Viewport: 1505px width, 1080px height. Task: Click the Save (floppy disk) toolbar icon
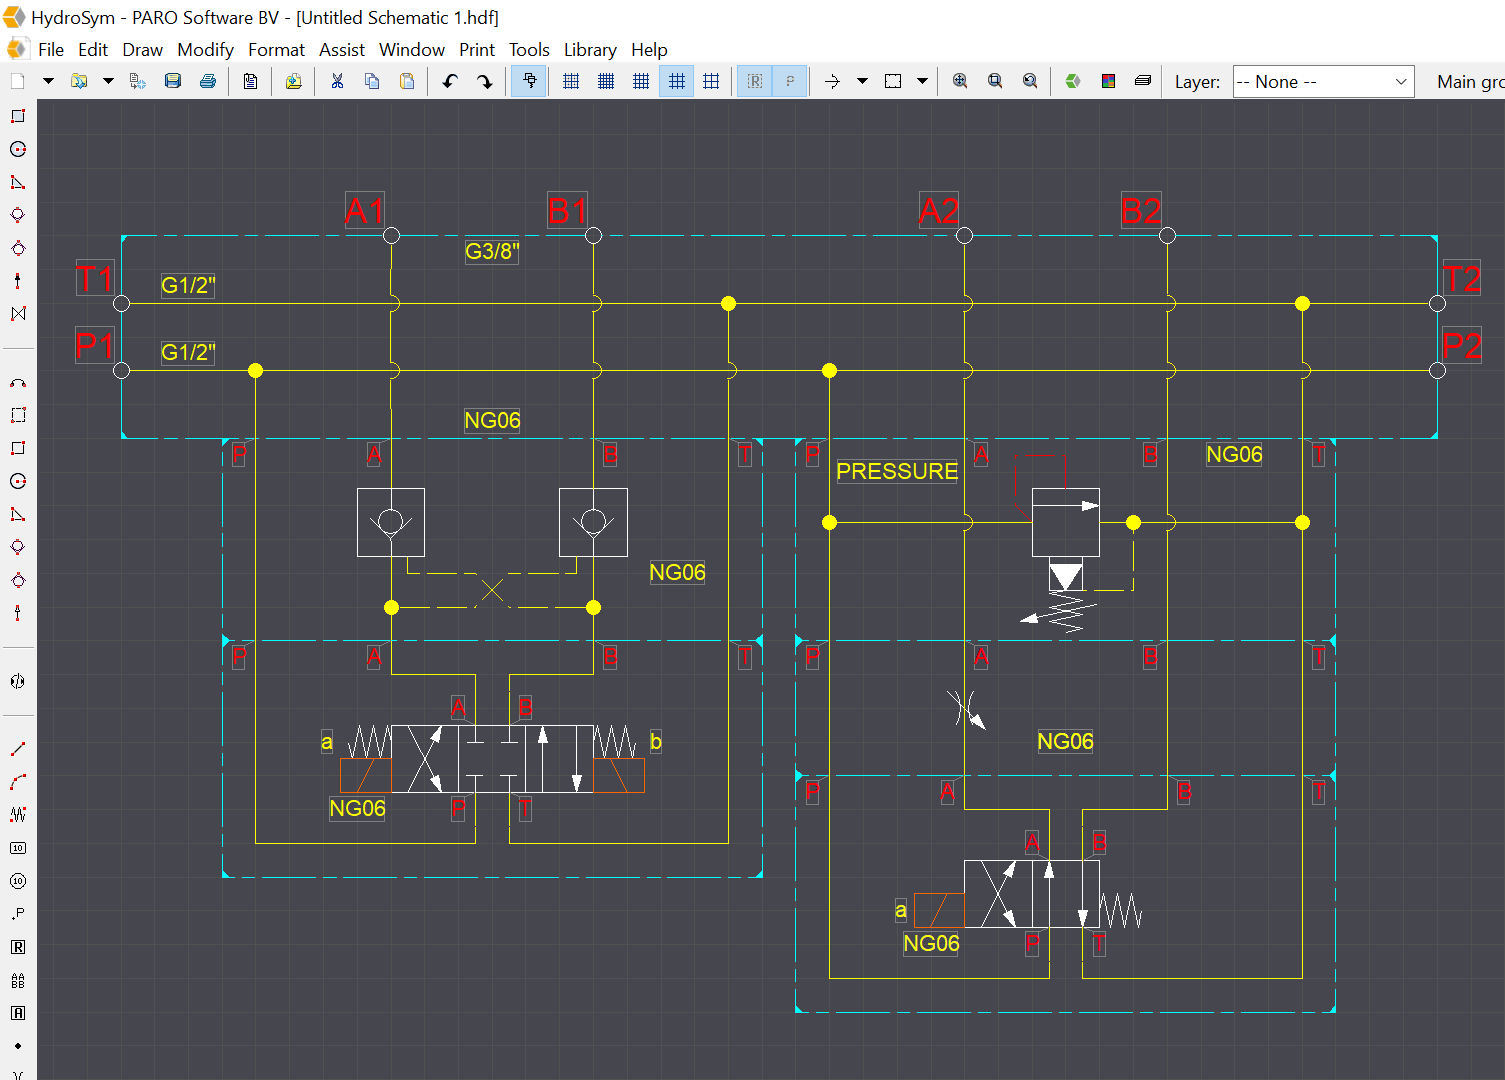[173, 81]
